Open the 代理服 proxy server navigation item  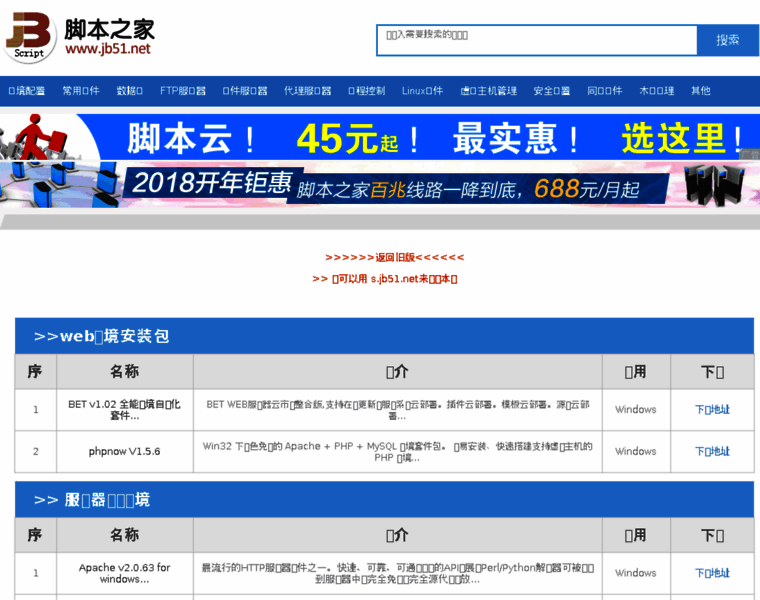[x=307, y=91]
